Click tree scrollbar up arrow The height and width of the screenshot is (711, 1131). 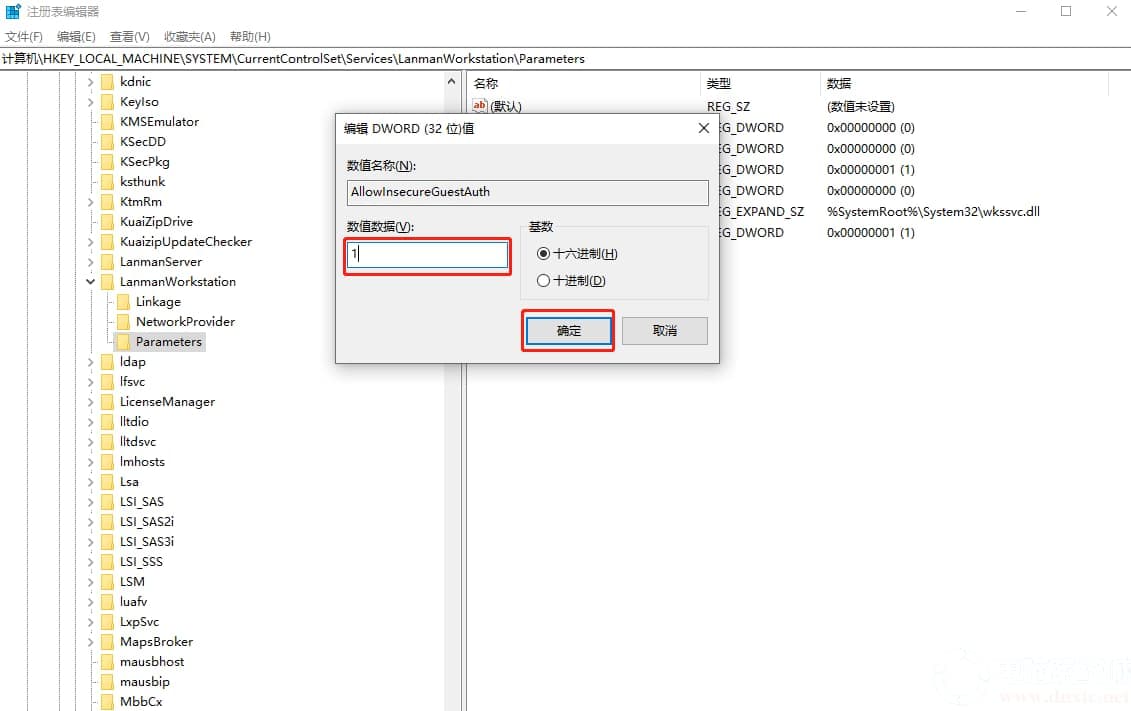click(452, 81)
